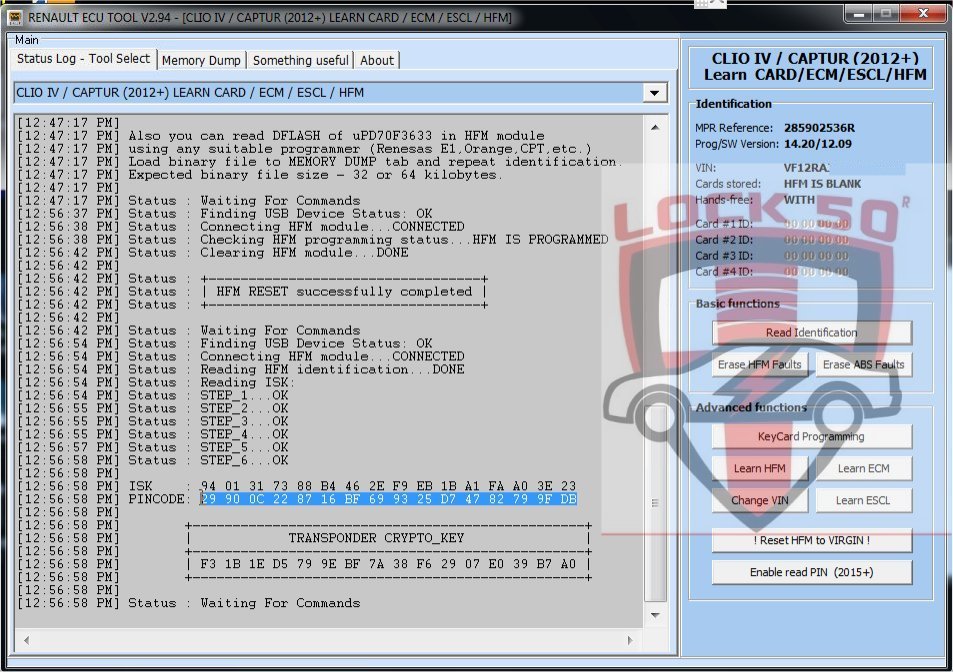Open the Something useful tab
Image resolution: width=953 pixels, height=672 pixels.
pyautogui.click(x=300, y=60)
